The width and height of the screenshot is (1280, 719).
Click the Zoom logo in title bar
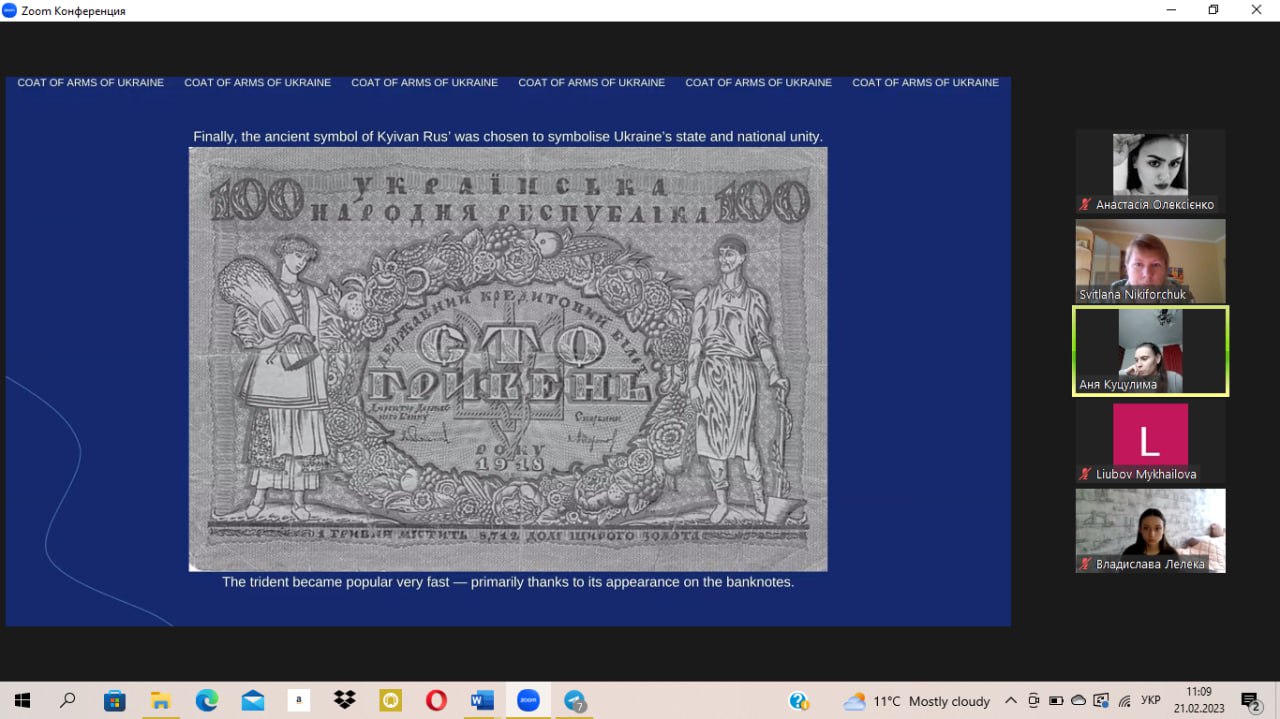click(10, 10)
